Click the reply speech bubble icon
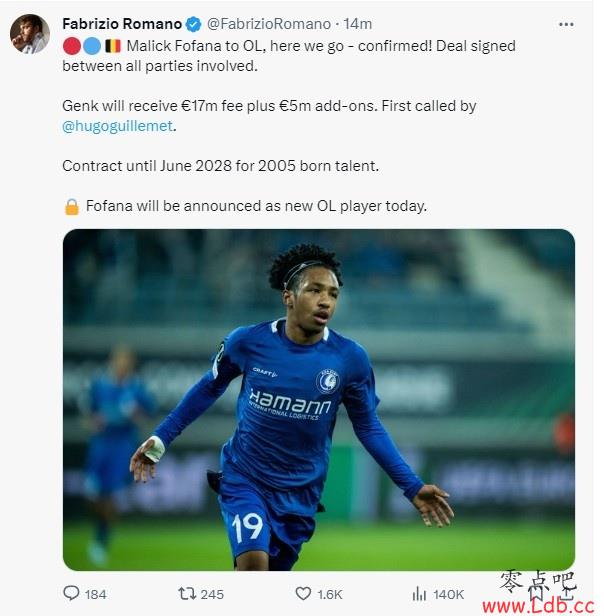Viewport: 604px width, 616px height. [71, 593]
